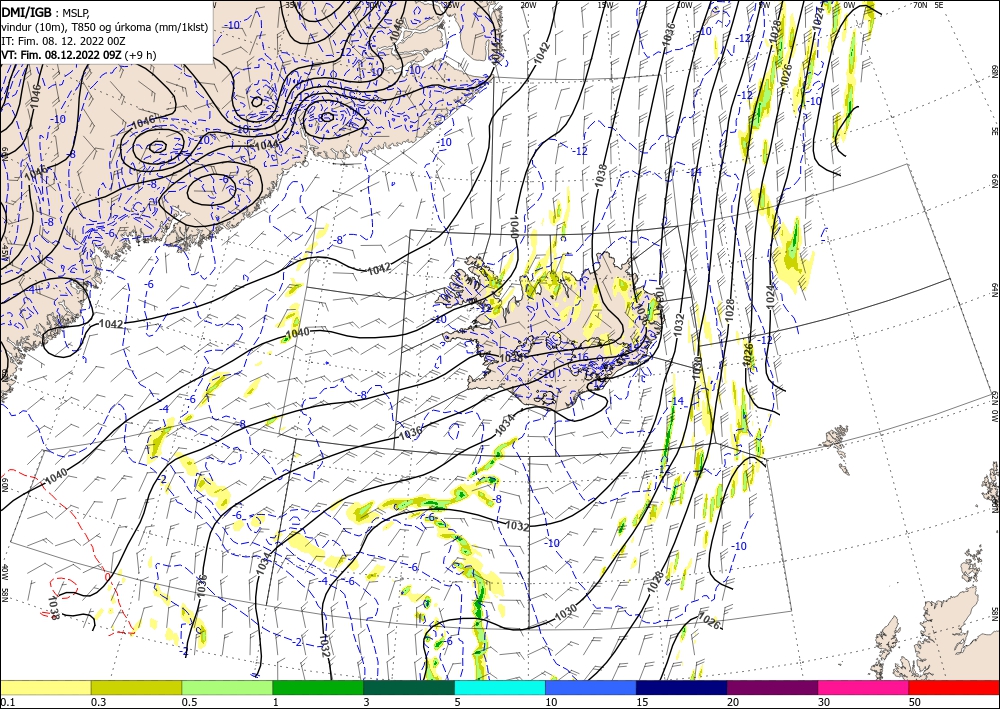Click the 'IT: Fim. 08. 12. 2022 00Z' line
Screen dimensions: 1000x709
pos(64,40)
